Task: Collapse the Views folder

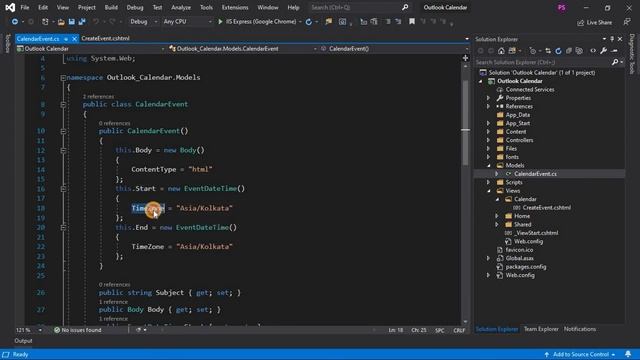Action: 489,191
